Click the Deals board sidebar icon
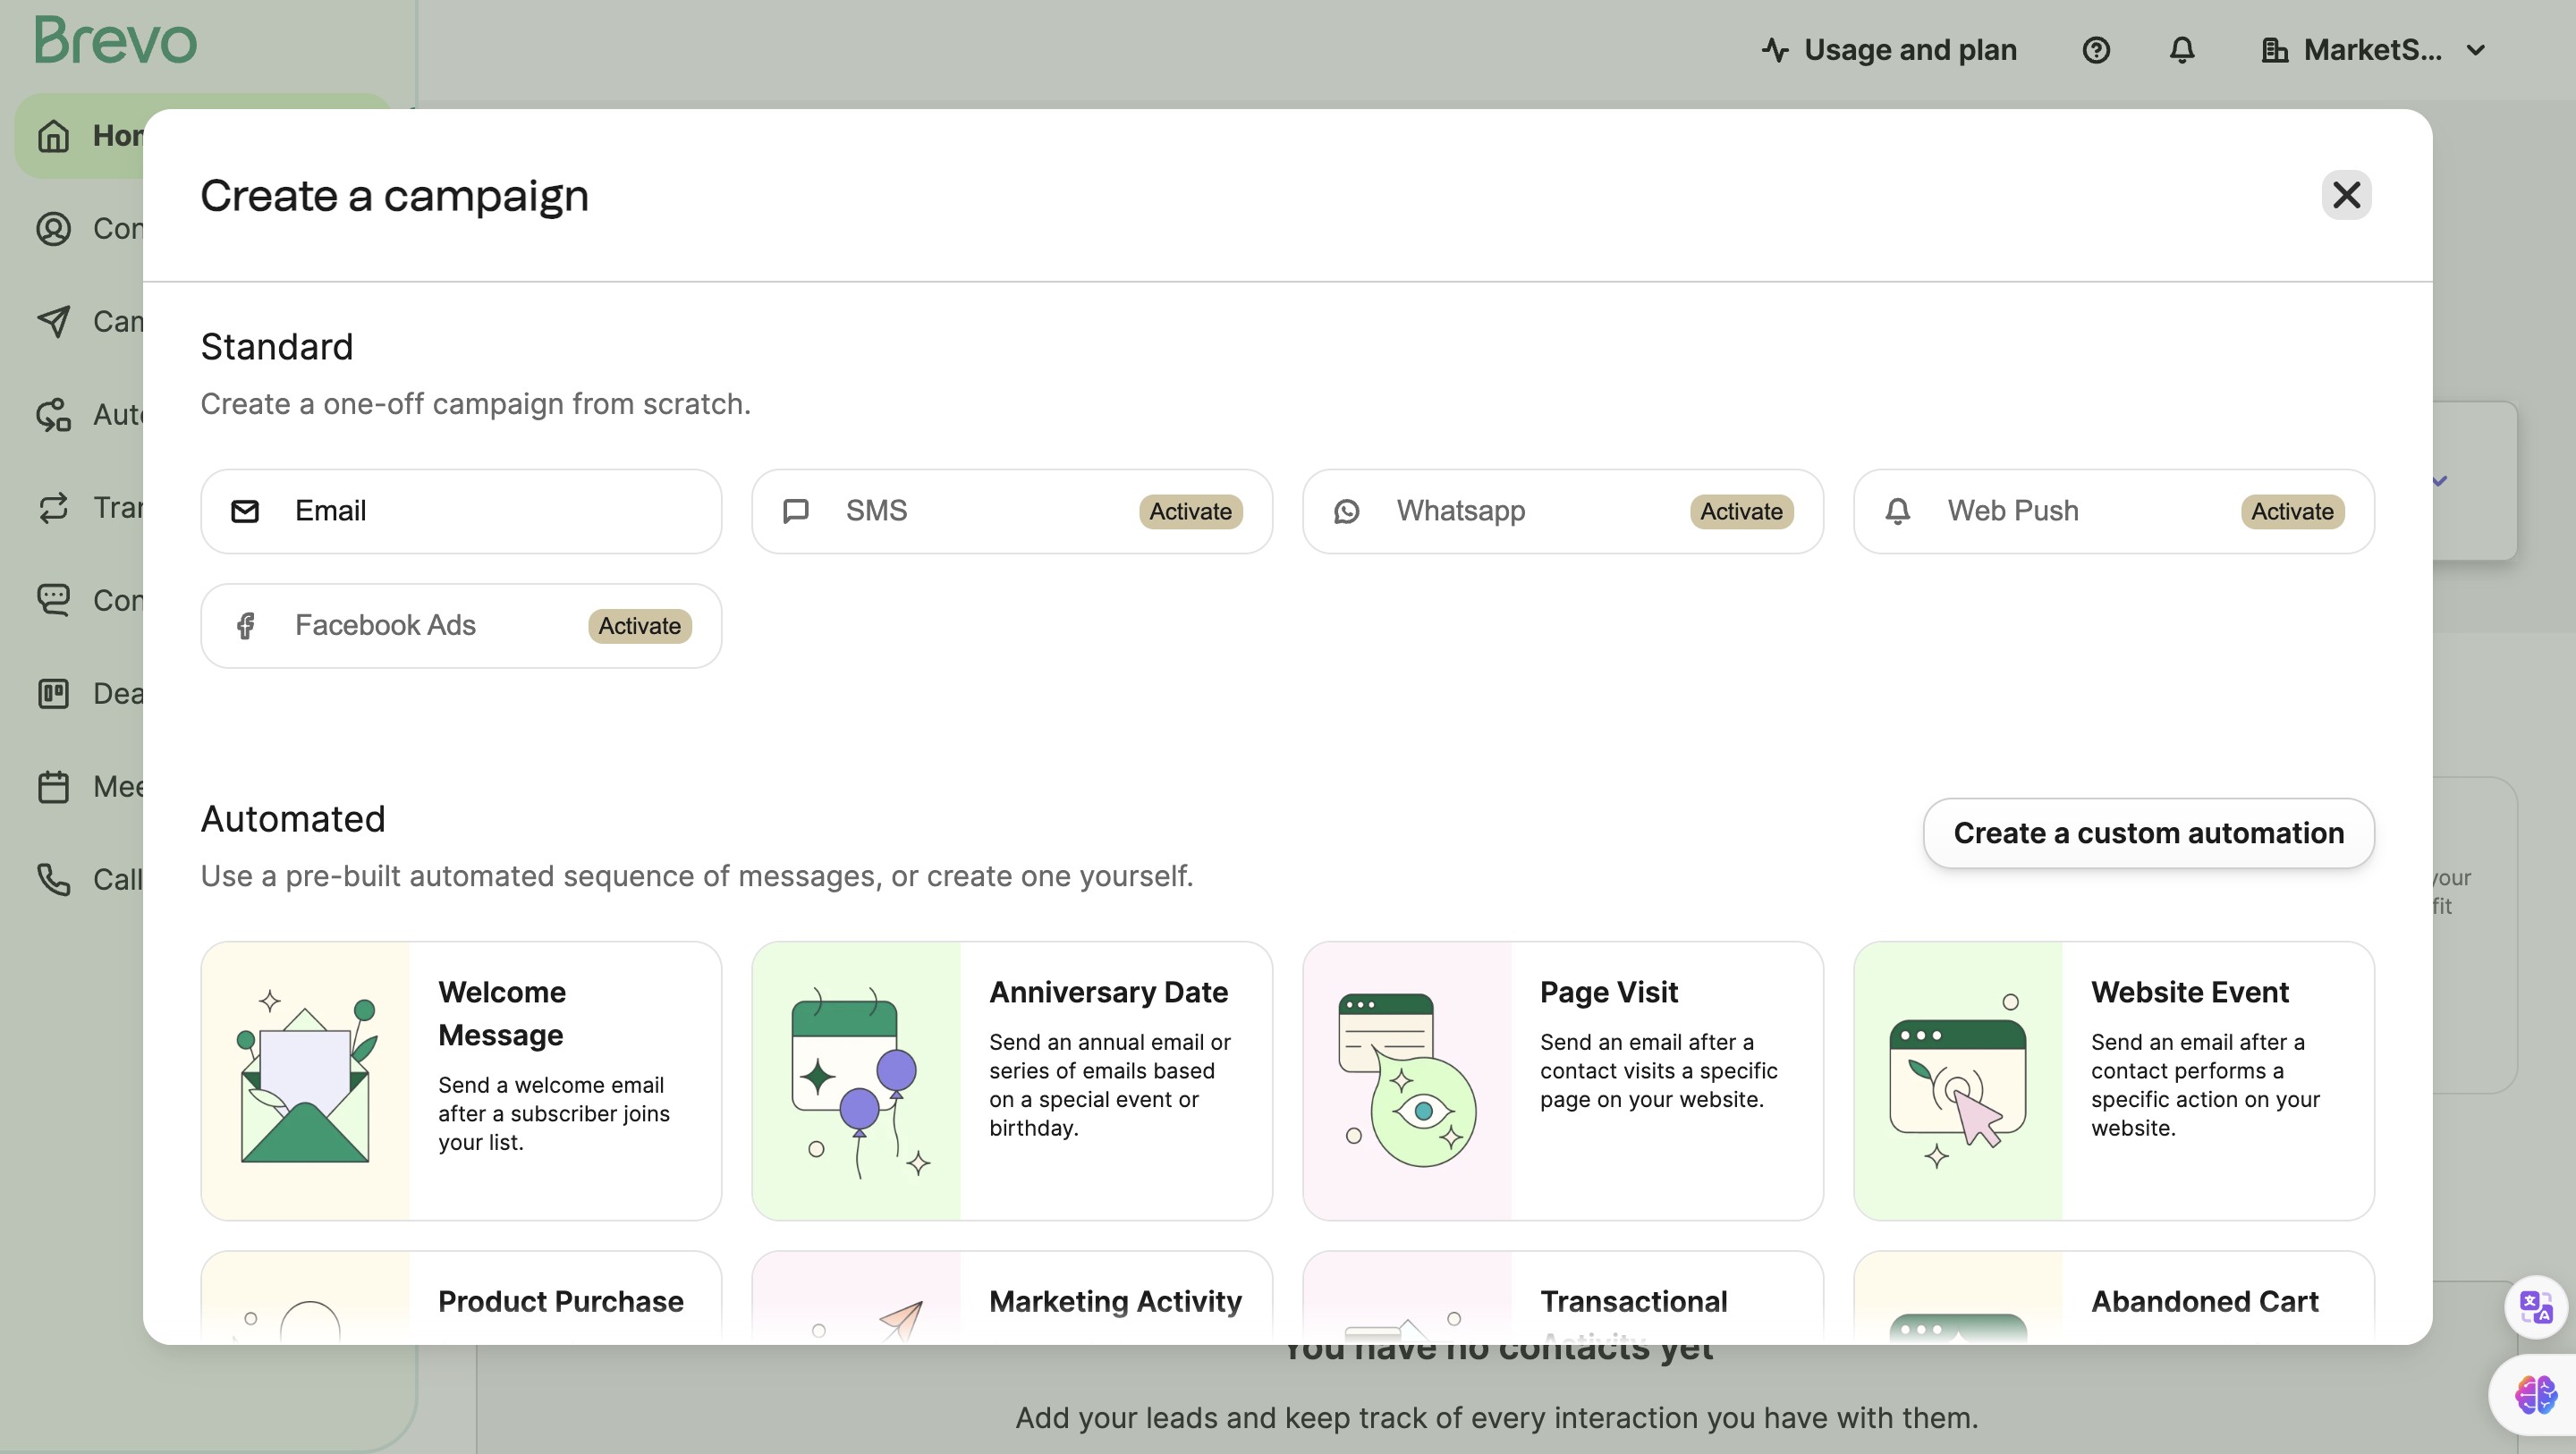The height and width of the screenshot is (1454, 2576). pyautogui.click(x=54, y=693)
